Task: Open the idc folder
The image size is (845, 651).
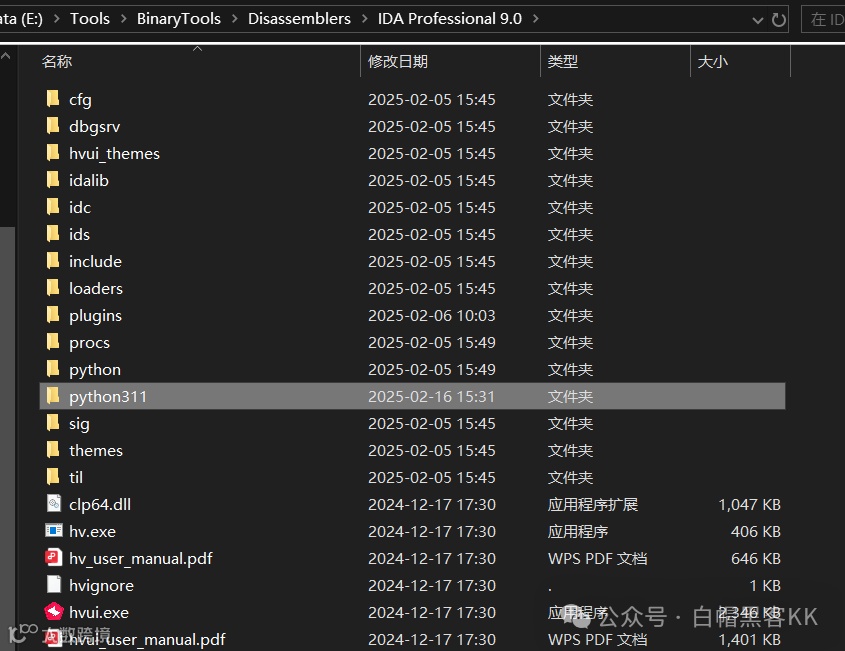Action: tap(80, 207)
